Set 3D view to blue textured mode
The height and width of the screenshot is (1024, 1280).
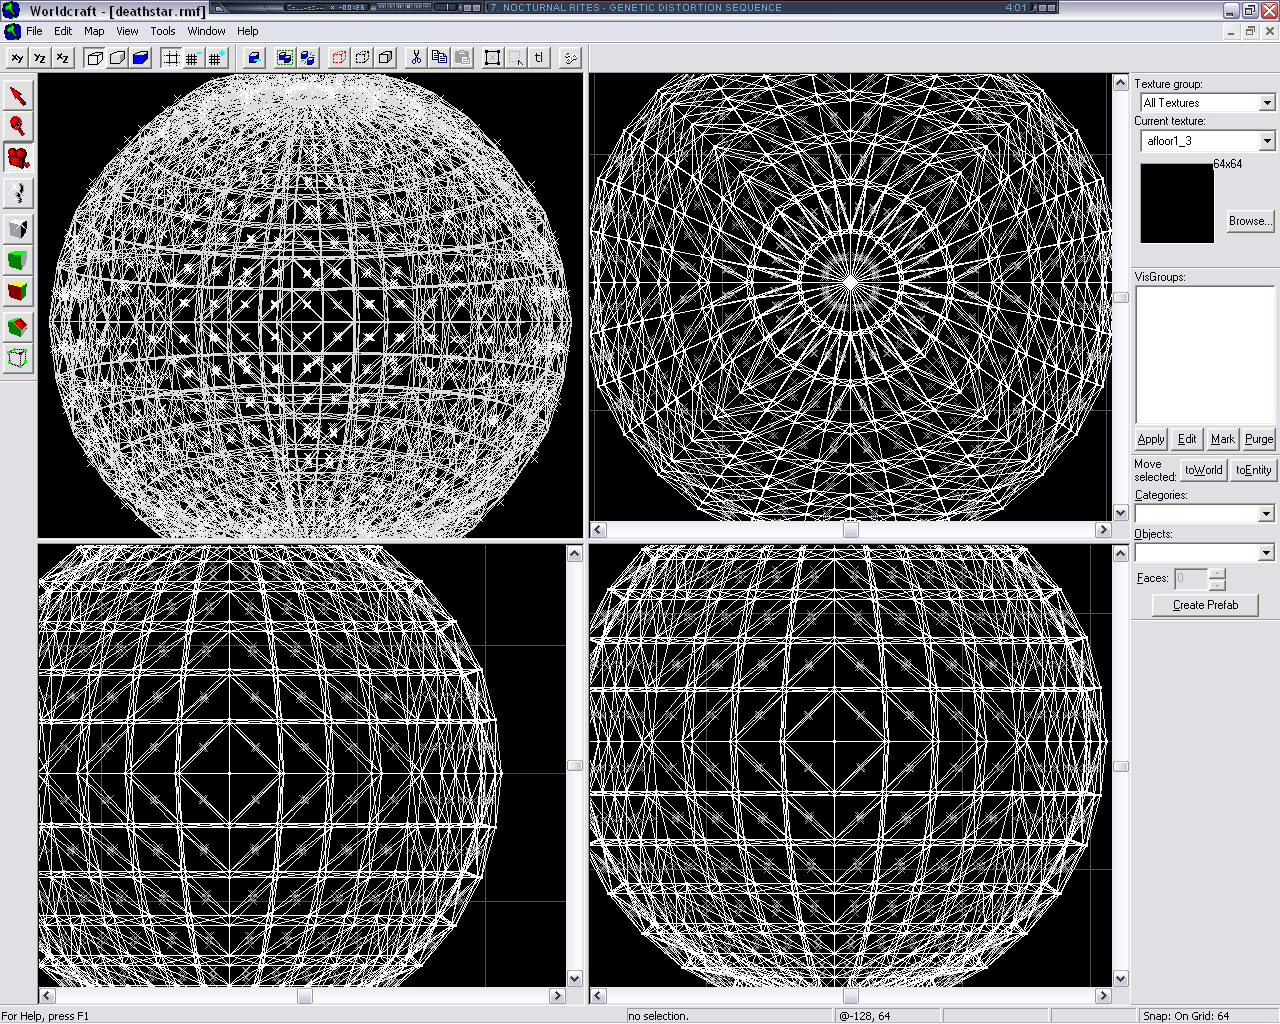141,58
